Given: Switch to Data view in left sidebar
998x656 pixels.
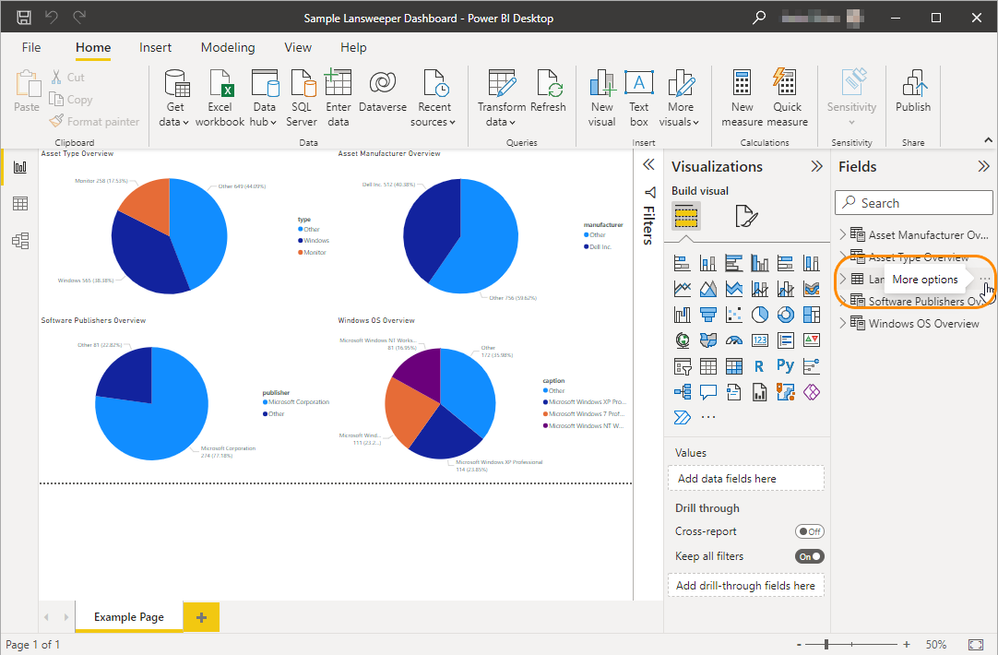Looking at the screenshot, I should tap(19, 204).
